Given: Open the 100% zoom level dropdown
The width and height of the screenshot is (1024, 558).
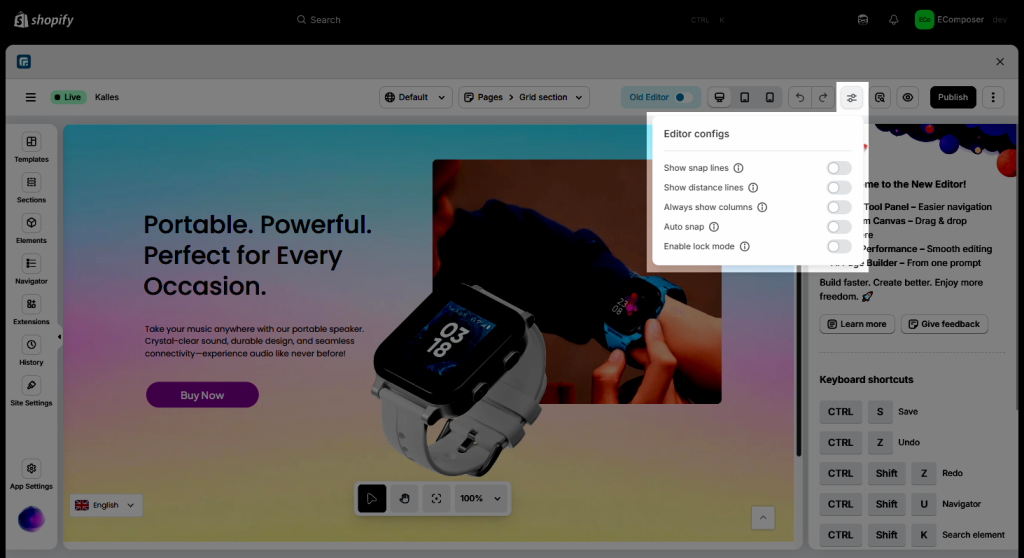Looking at the screenshot, I should 481,498.
